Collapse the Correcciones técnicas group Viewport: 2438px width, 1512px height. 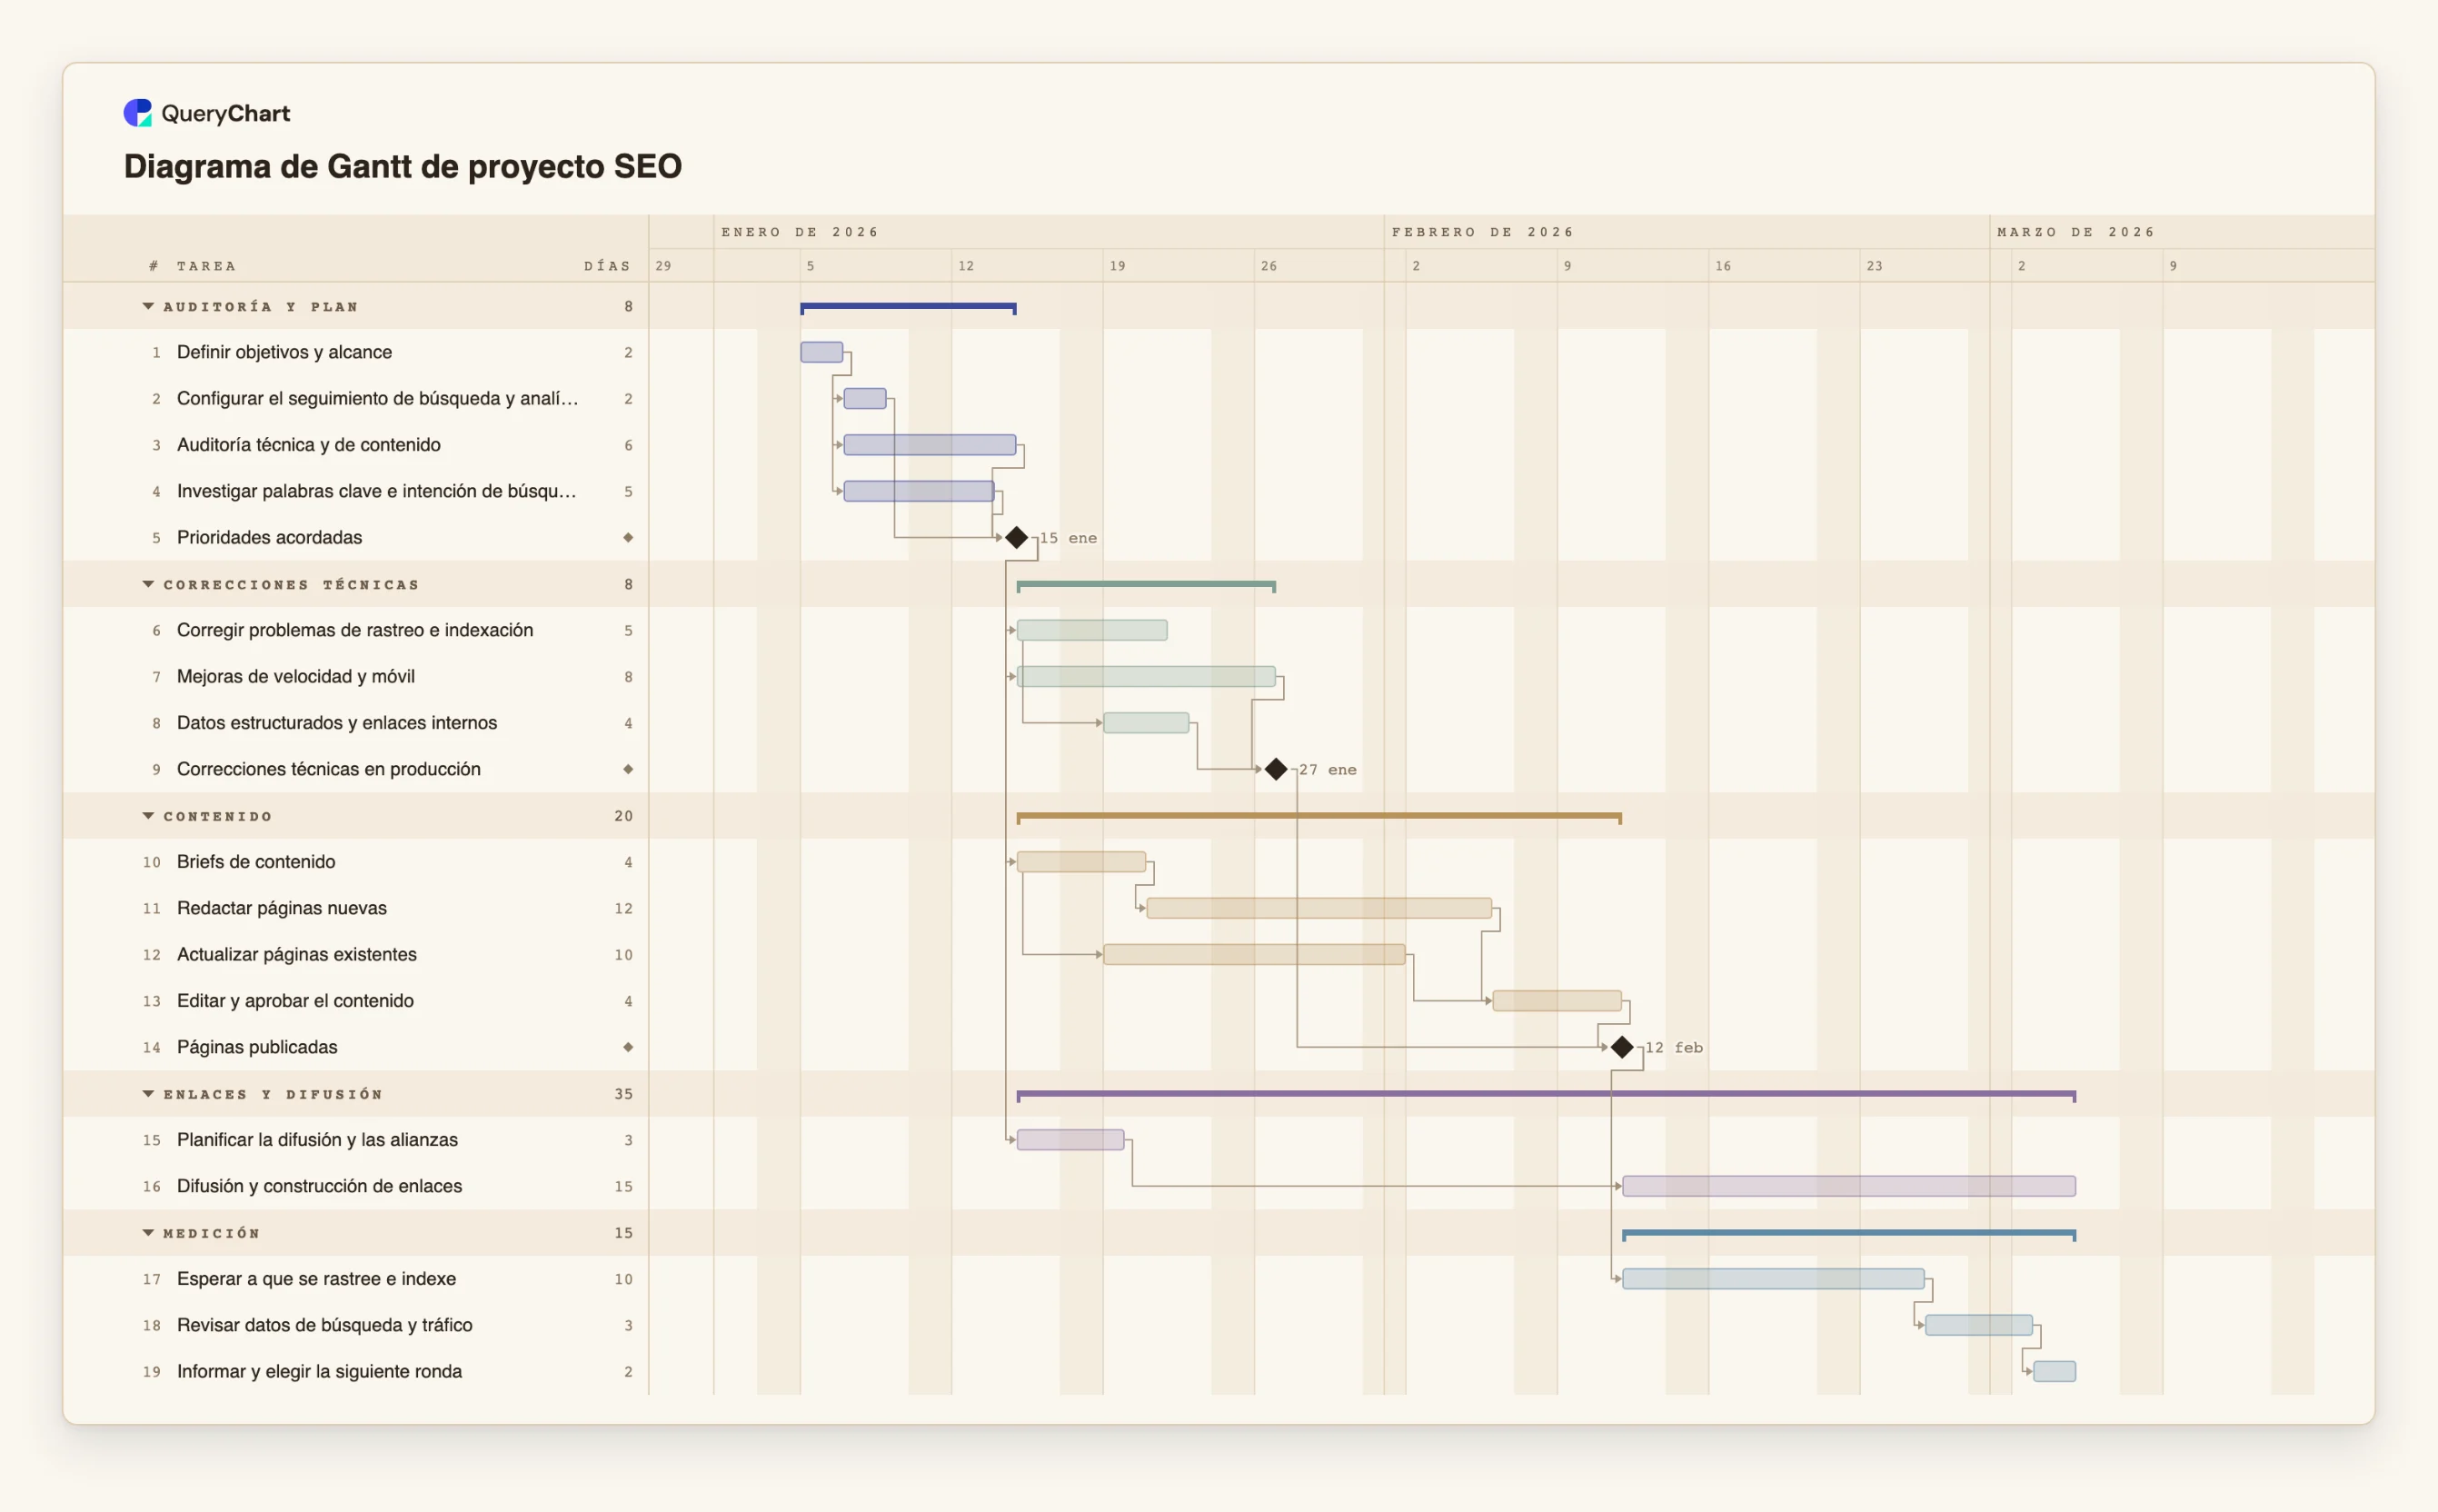click(x=148, y=584)
